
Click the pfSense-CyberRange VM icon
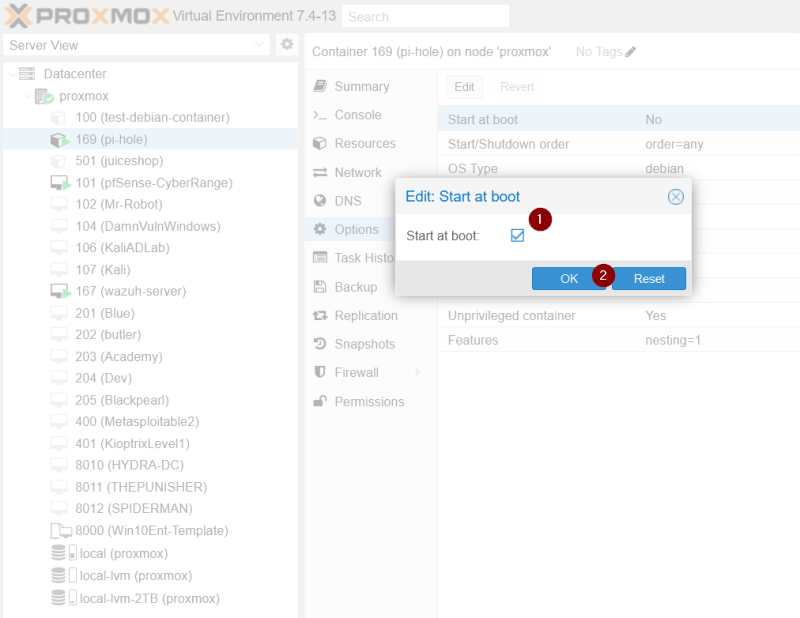[x=60, y=183]
